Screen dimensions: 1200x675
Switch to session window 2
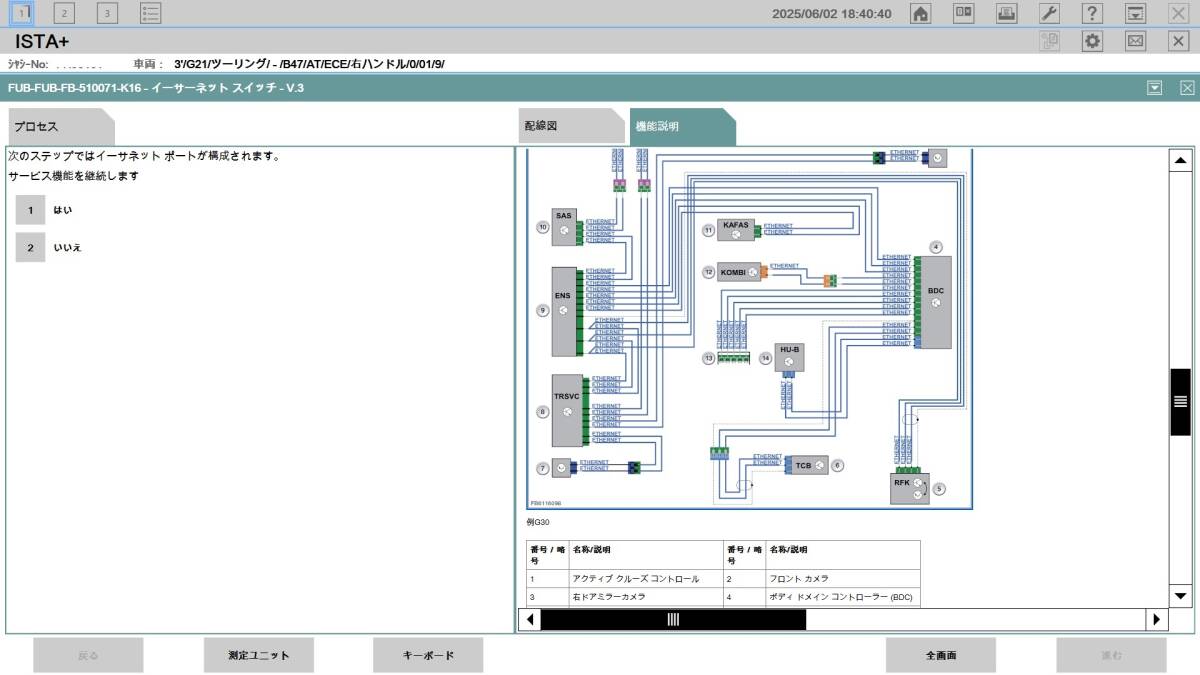(64, 13)
